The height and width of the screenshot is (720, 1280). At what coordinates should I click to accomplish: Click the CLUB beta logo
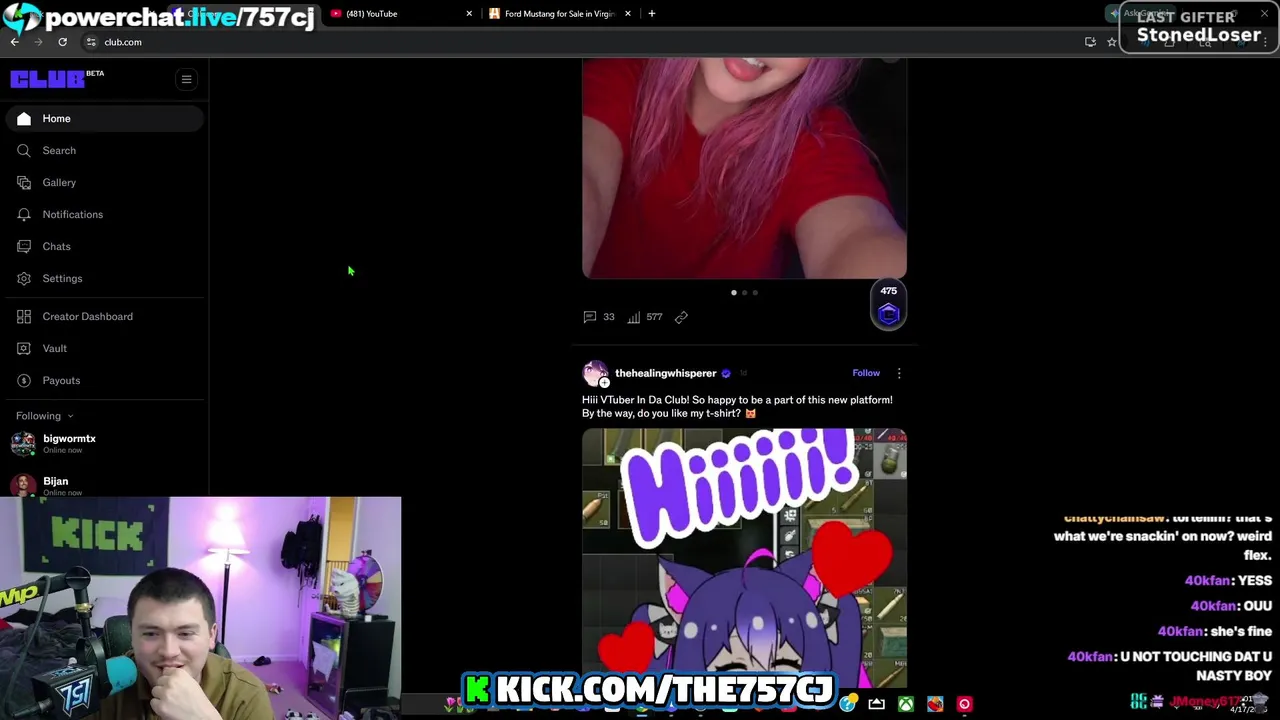click(57, 79)
